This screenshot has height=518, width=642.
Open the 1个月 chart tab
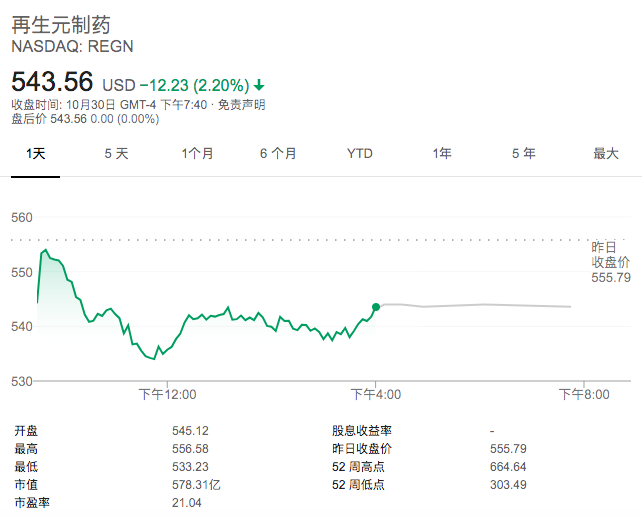click(x=197, y=154)
